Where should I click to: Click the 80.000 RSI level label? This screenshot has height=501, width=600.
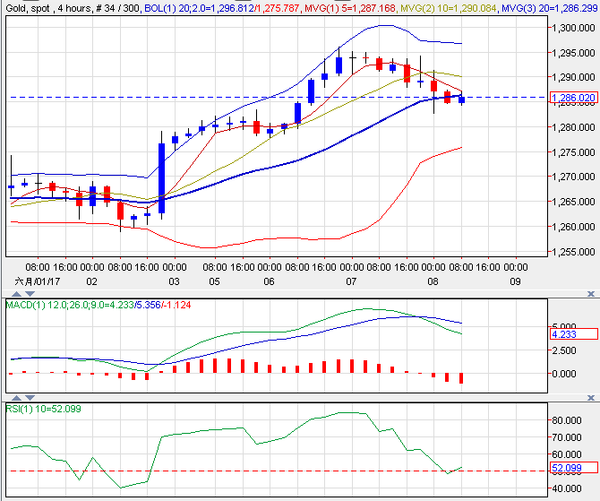(x=568, y=421)
